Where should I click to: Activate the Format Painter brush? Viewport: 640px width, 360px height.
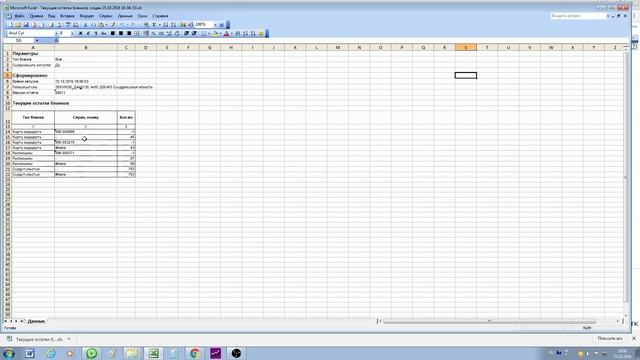(113, 25)
